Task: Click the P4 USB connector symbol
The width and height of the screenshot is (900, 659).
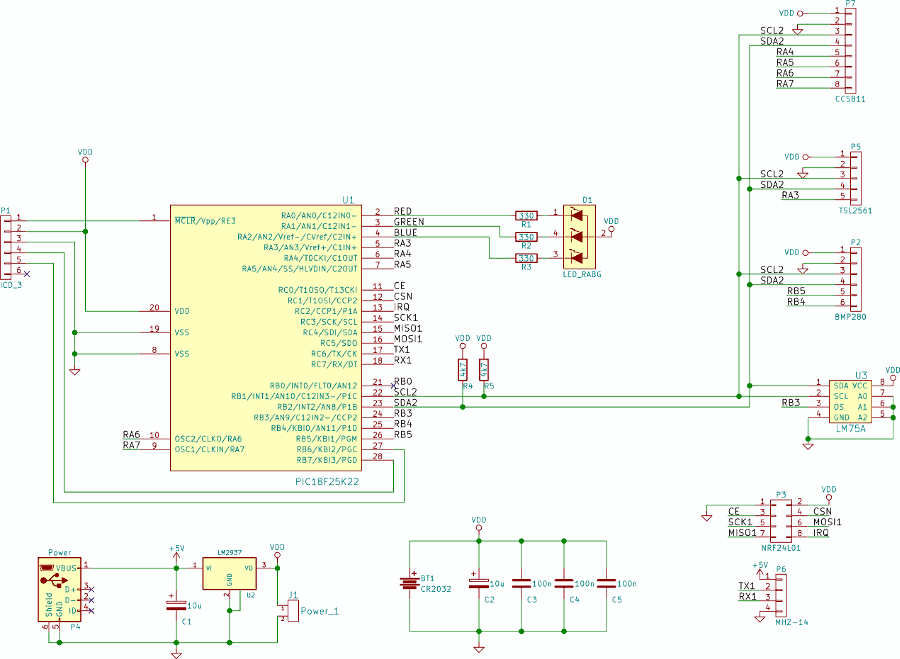Action: coord(59,588)
